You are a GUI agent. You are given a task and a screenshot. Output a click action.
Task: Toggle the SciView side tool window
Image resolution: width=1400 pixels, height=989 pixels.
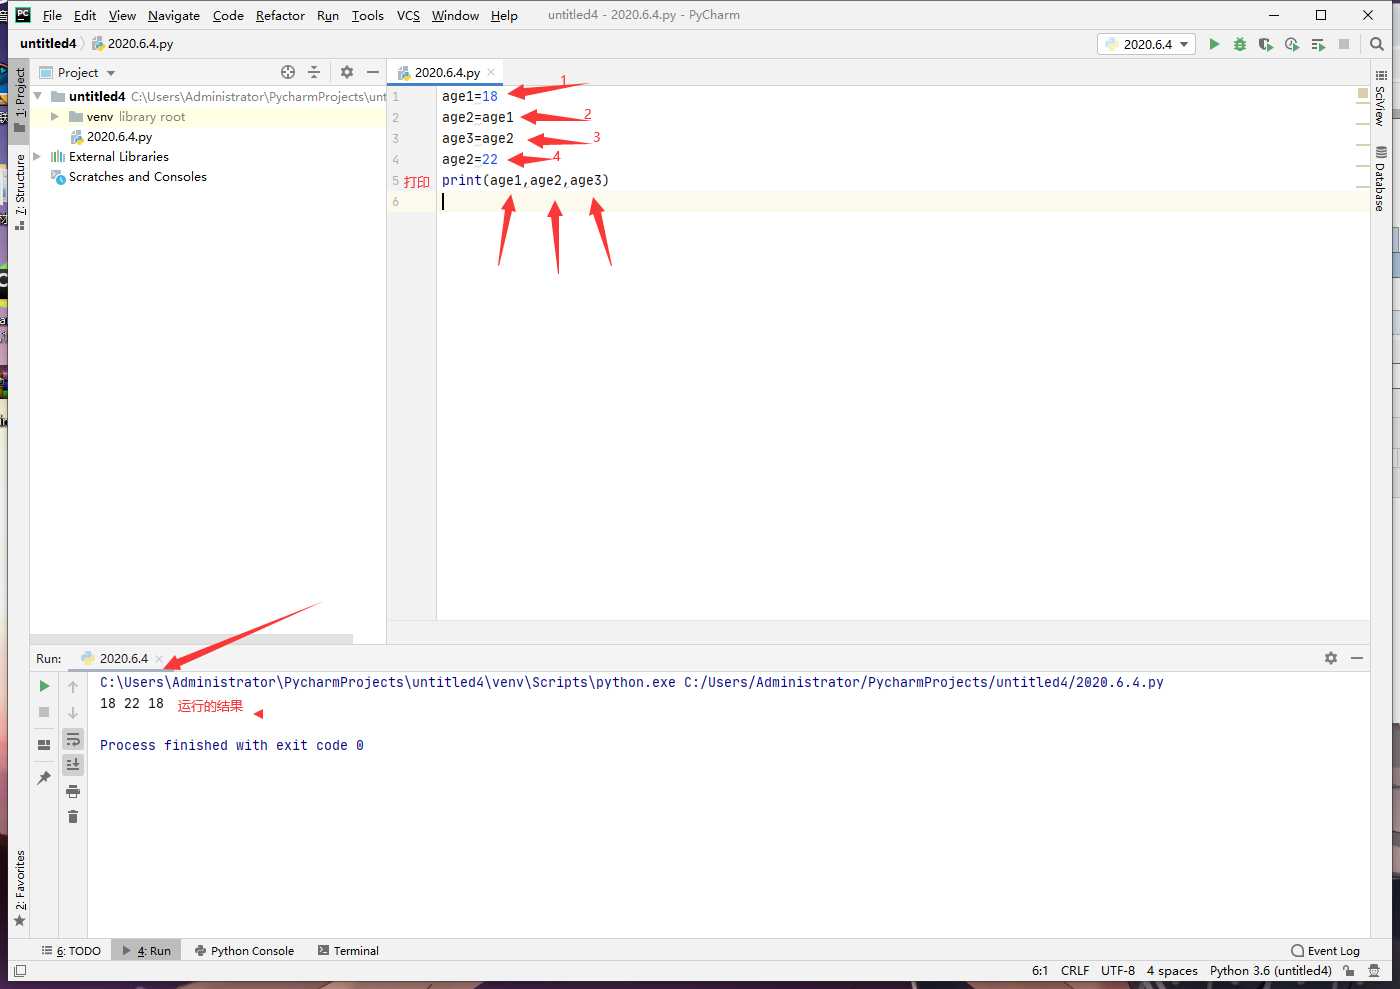coord(1380,97)
